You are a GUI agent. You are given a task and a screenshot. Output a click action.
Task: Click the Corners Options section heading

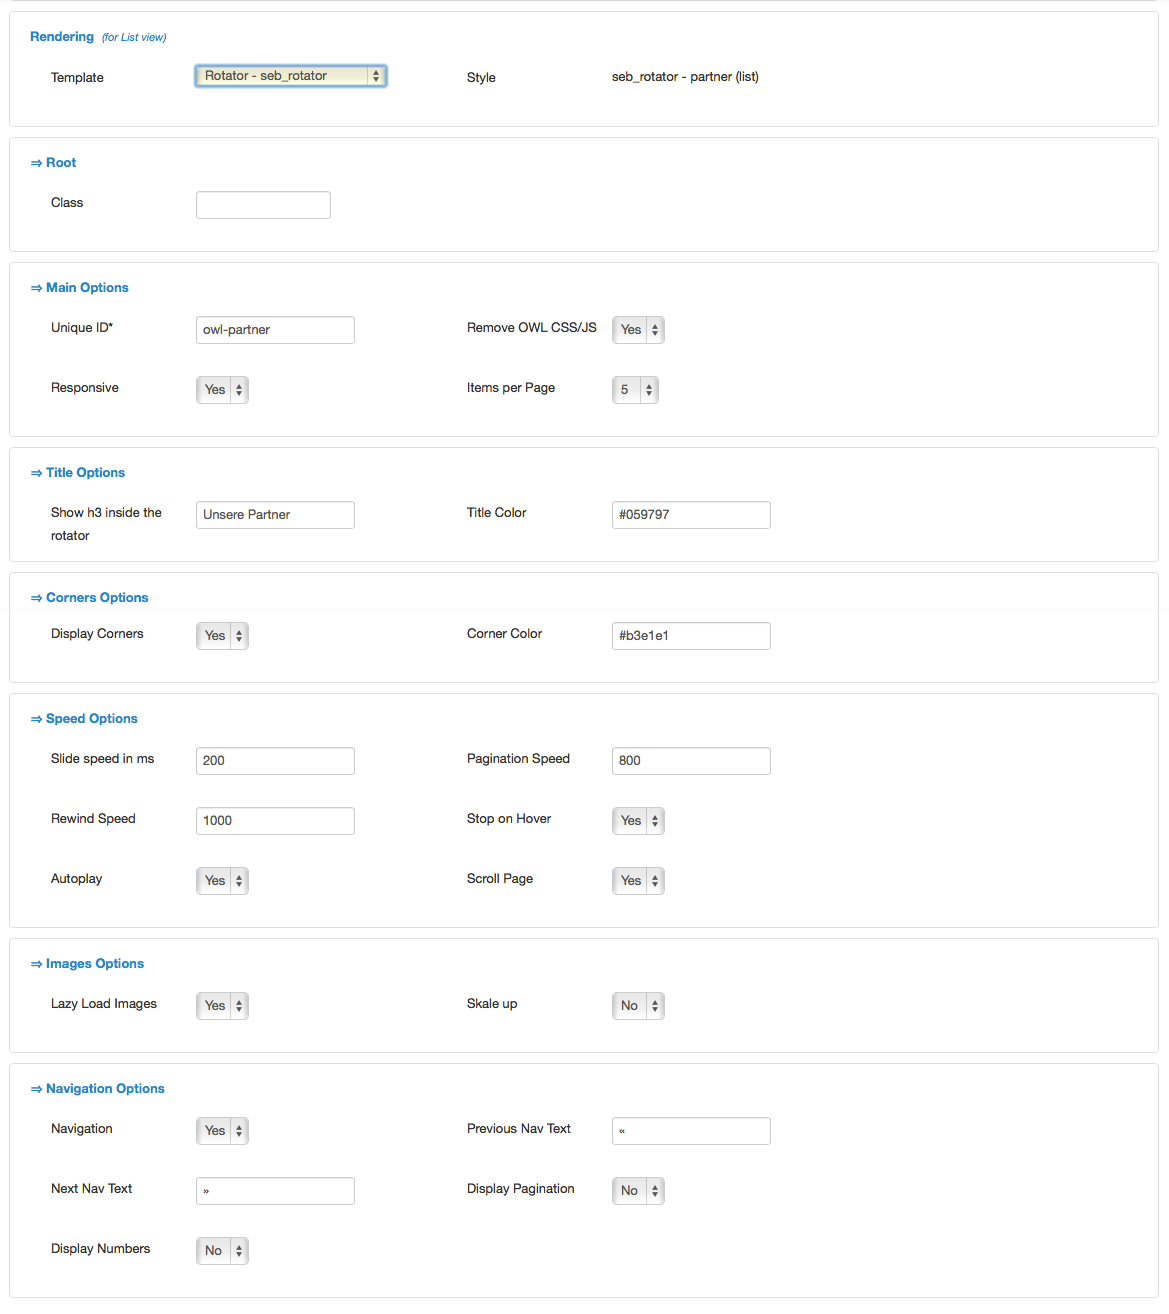(x=90, y=598)
